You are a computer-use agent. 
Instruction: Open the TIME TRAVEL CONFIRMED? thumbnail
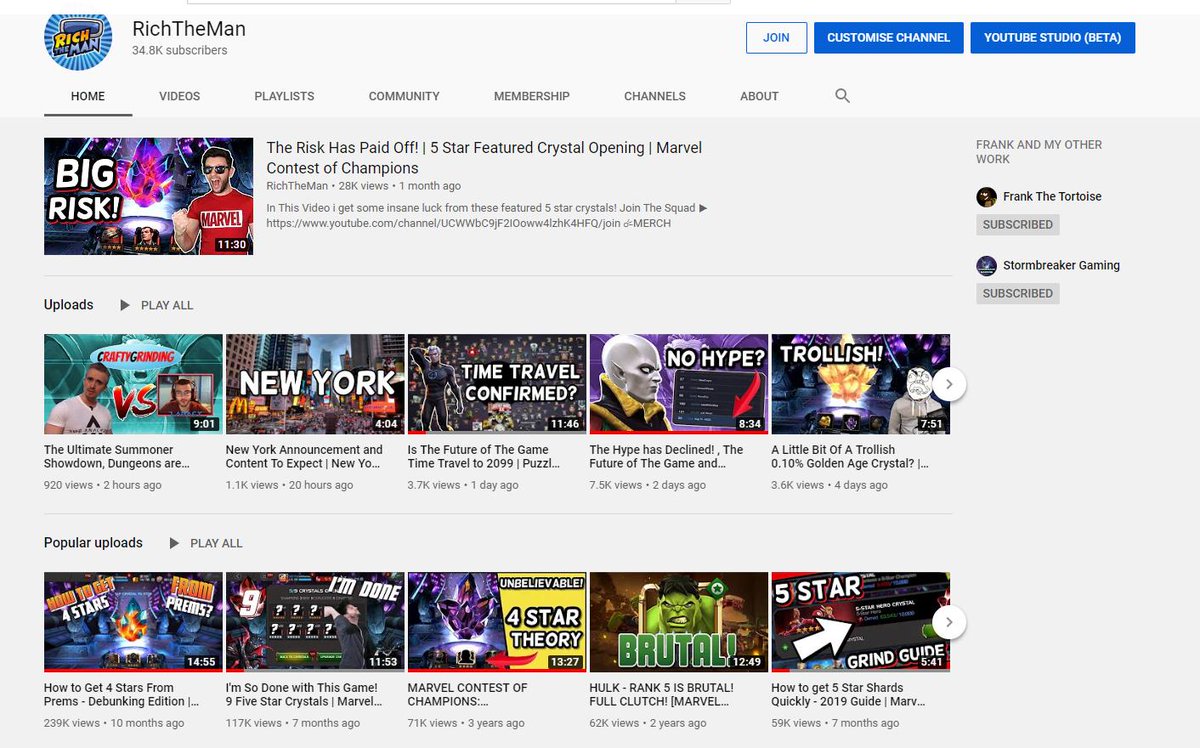[x=497, y=384]
